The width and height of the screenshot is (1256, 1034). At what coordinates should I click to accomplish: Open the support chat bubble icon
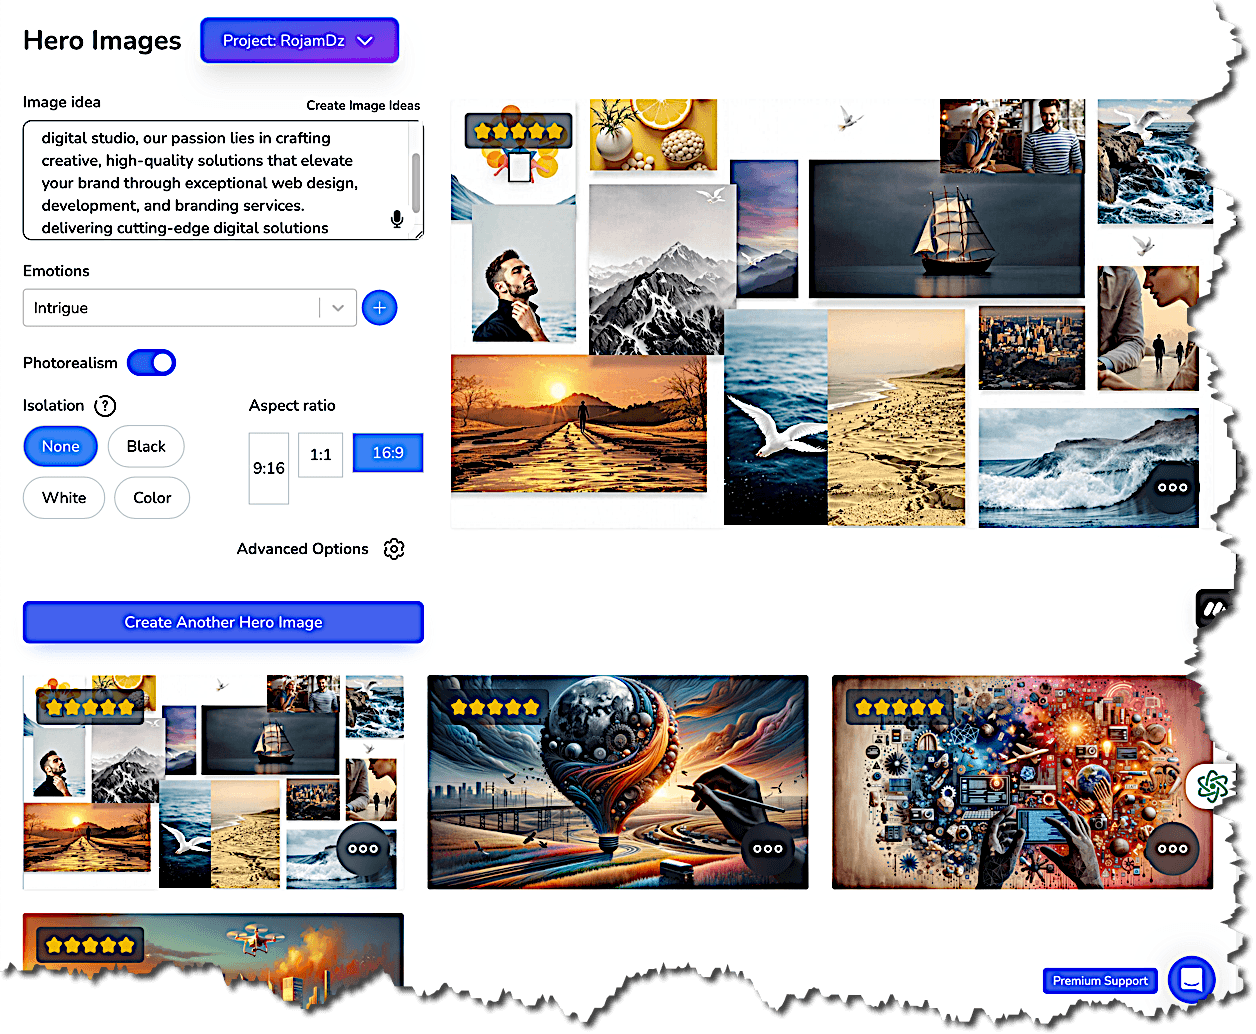click(1191, 980)
